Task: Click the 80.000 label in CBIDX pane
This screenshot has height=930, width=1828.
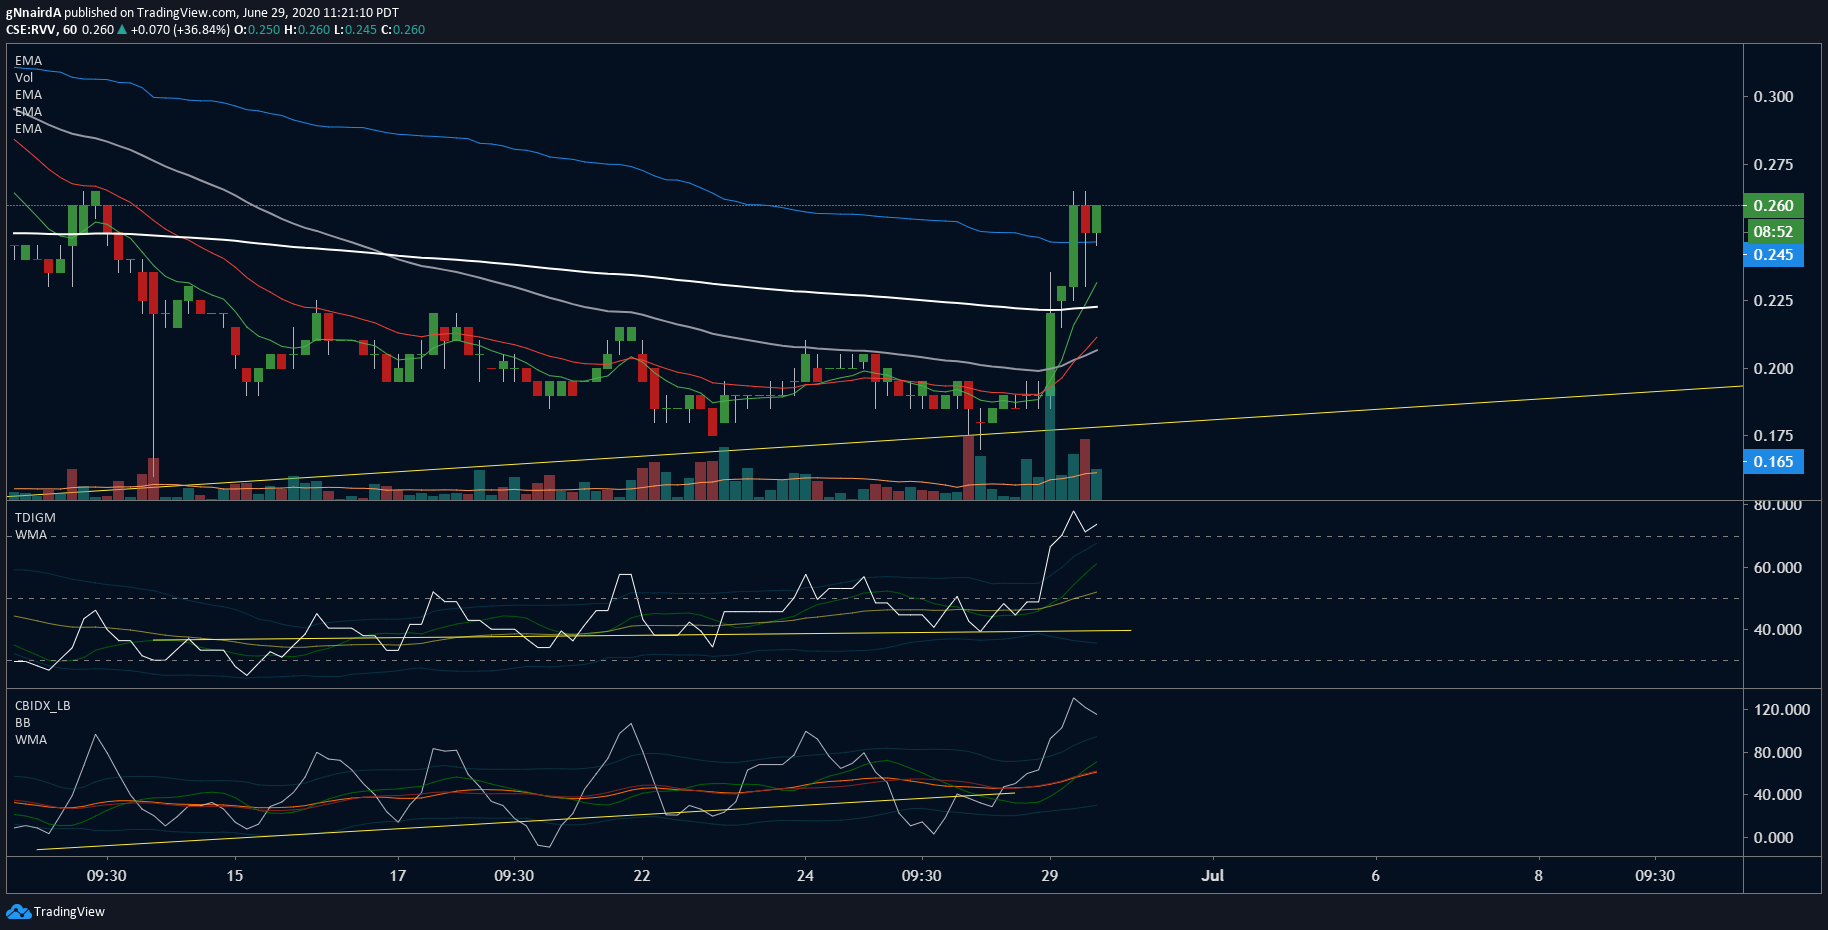Action: (x=1777, y=753)
